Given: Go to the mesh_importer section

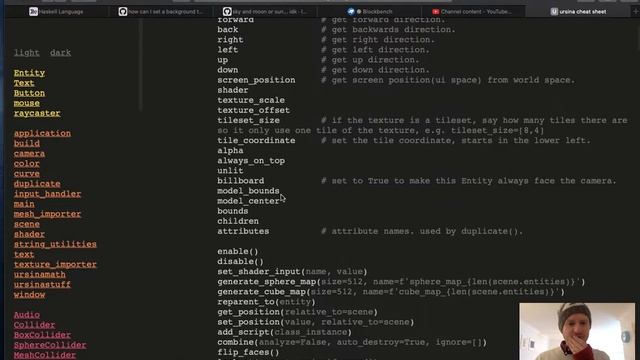Looking at the screenshot, I should [x=47, y=214].
